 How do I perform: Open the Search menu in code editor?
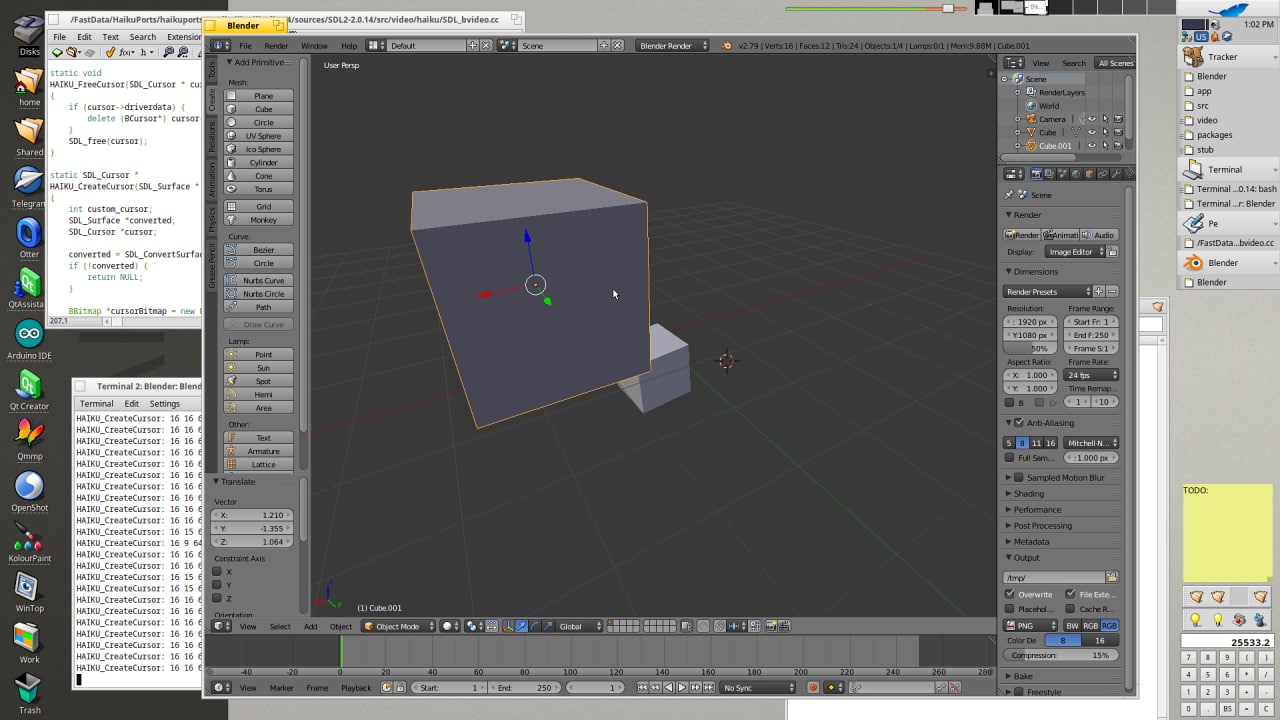(x=143, y=37)
